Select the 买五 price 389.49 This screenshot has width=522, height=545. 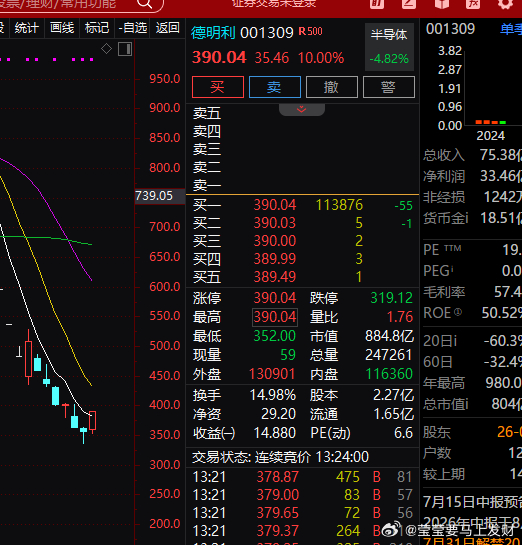(x=275, y=277)
